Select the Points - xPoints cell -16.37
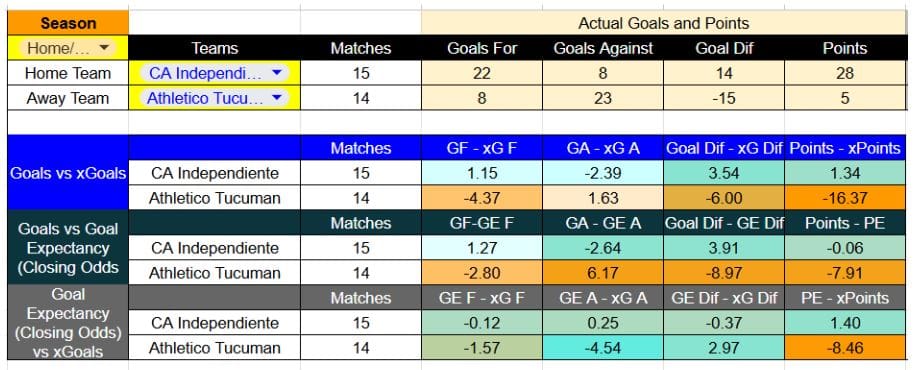Viewport: 917px width, 370px height. [x=845, y=198]
